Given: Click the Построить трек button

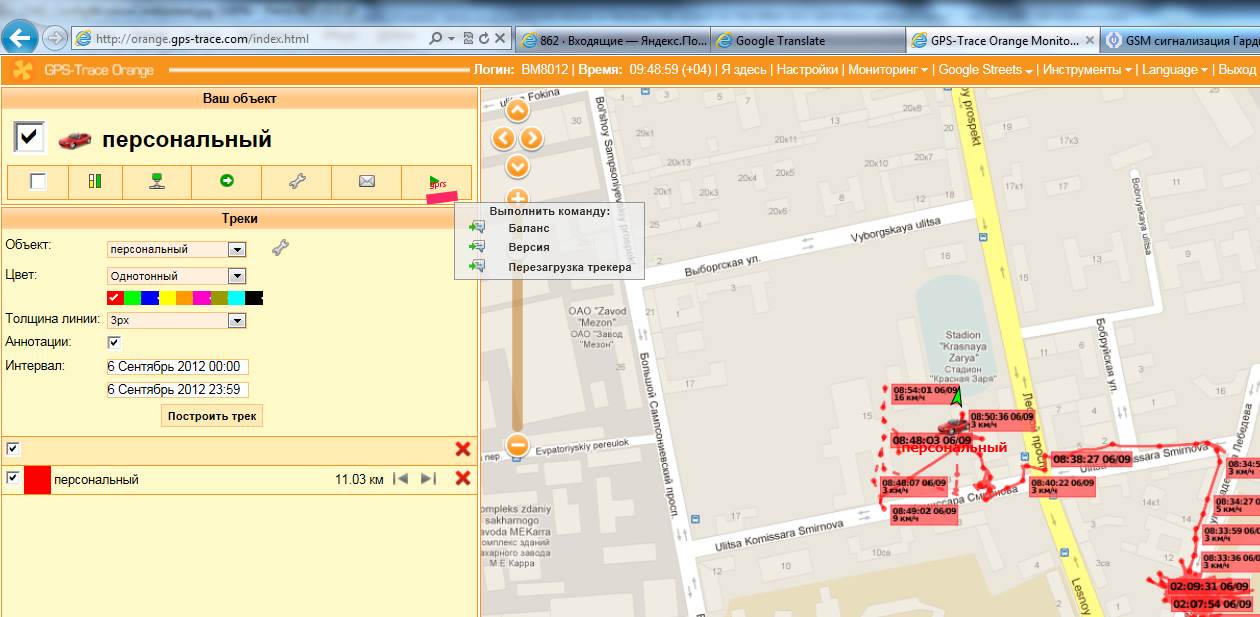Looking at the screenshot, I should point(212,416).
